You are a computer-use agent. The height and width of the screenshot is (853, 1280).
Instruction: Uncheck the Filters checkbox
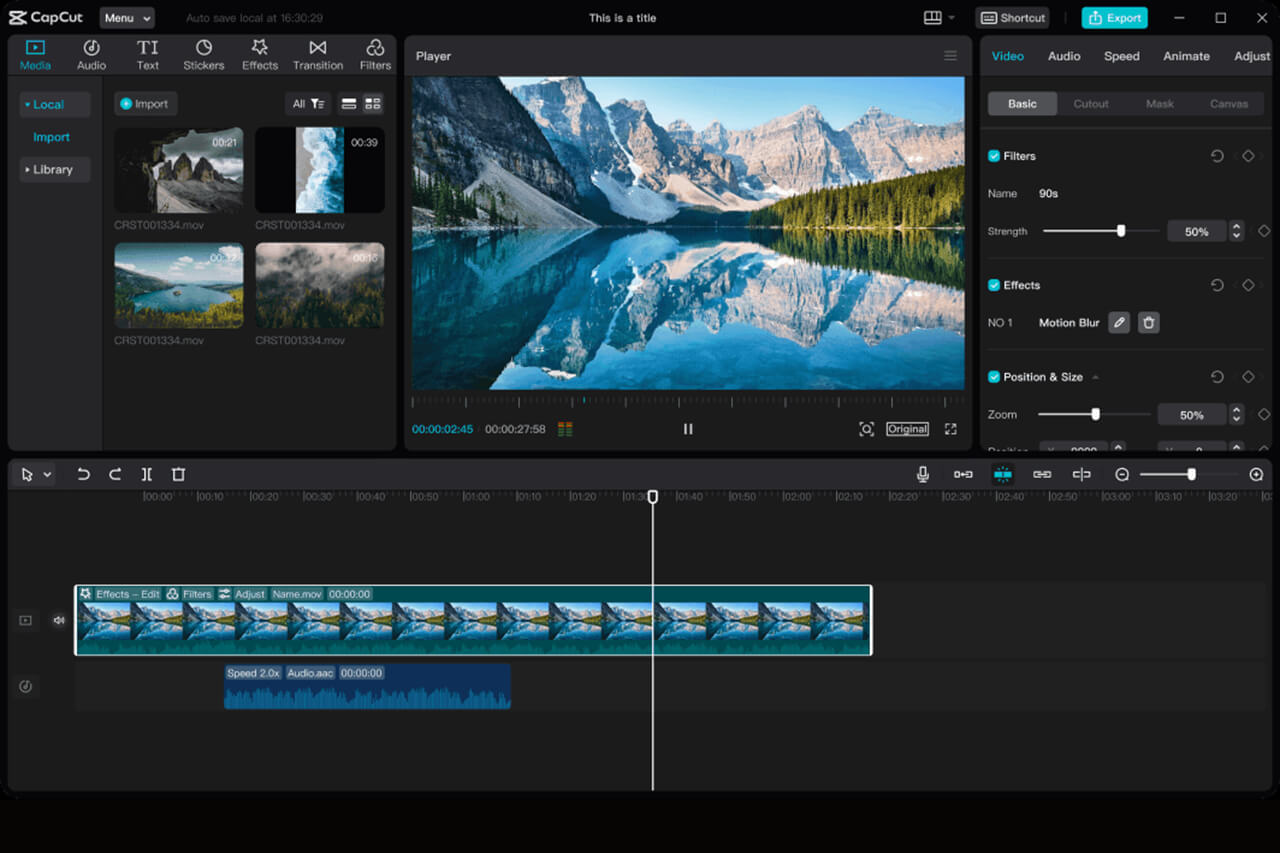click(x=994, y=156)
